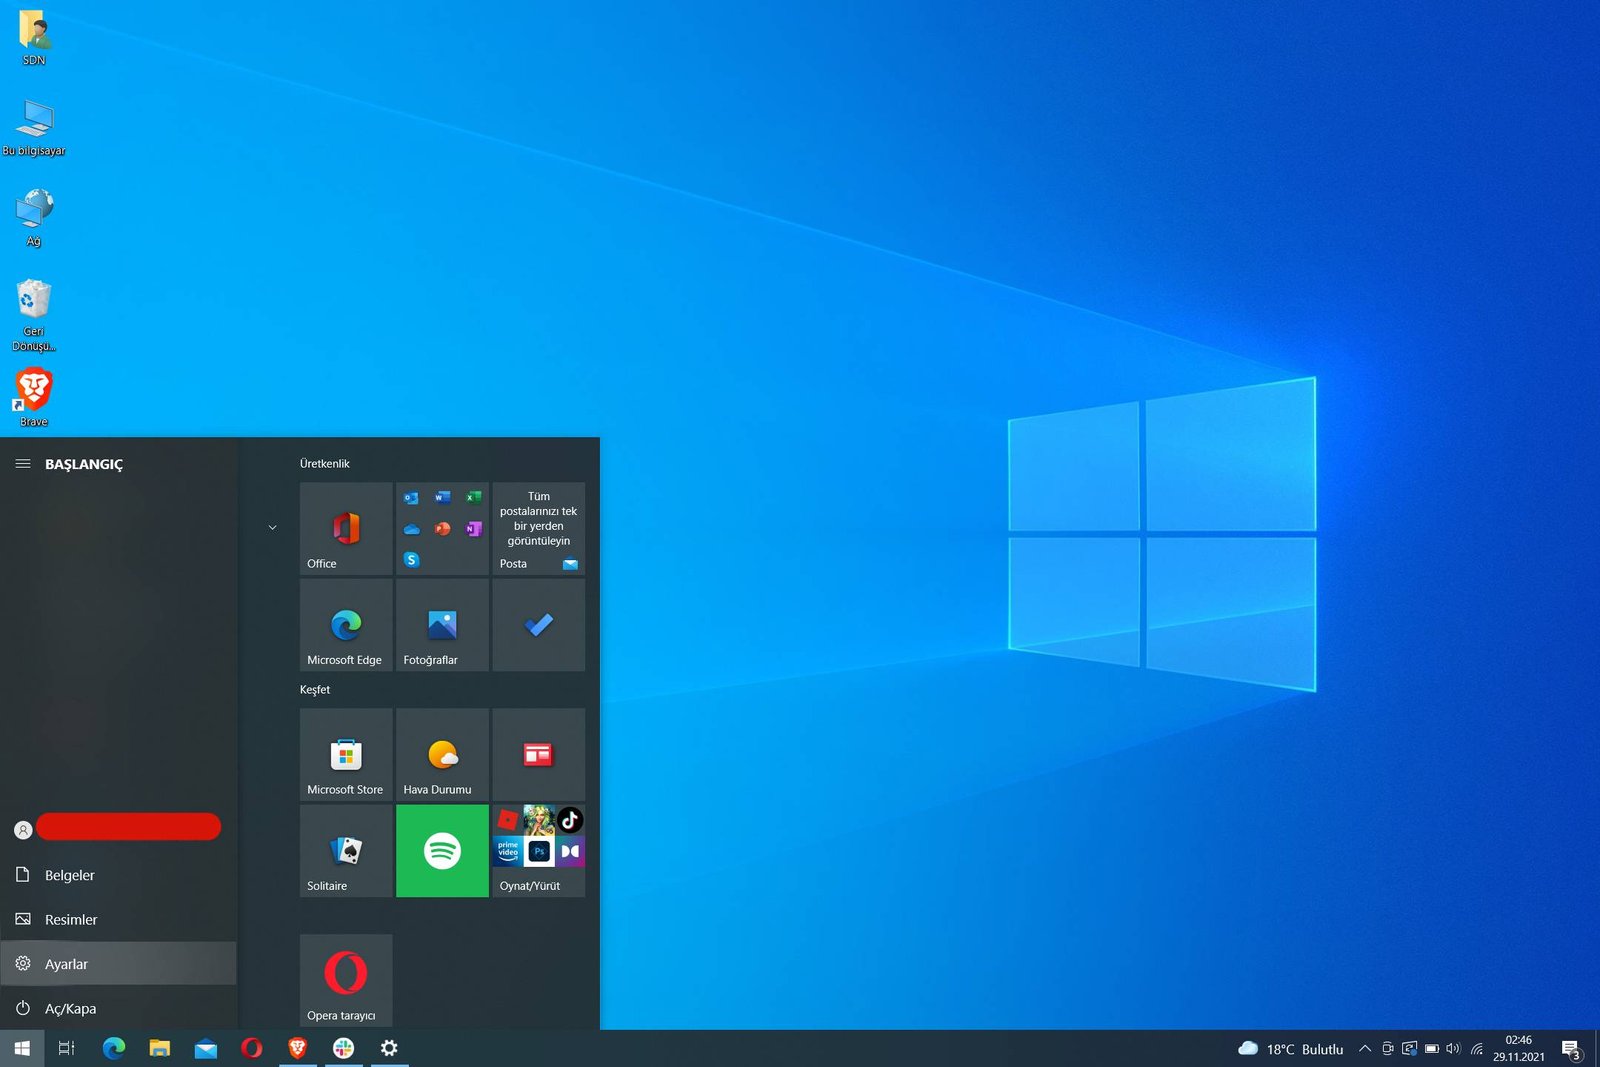The image size is (1600, 1067).
Task: Open the To Do checkmark tile
Action: click(539, 625)
